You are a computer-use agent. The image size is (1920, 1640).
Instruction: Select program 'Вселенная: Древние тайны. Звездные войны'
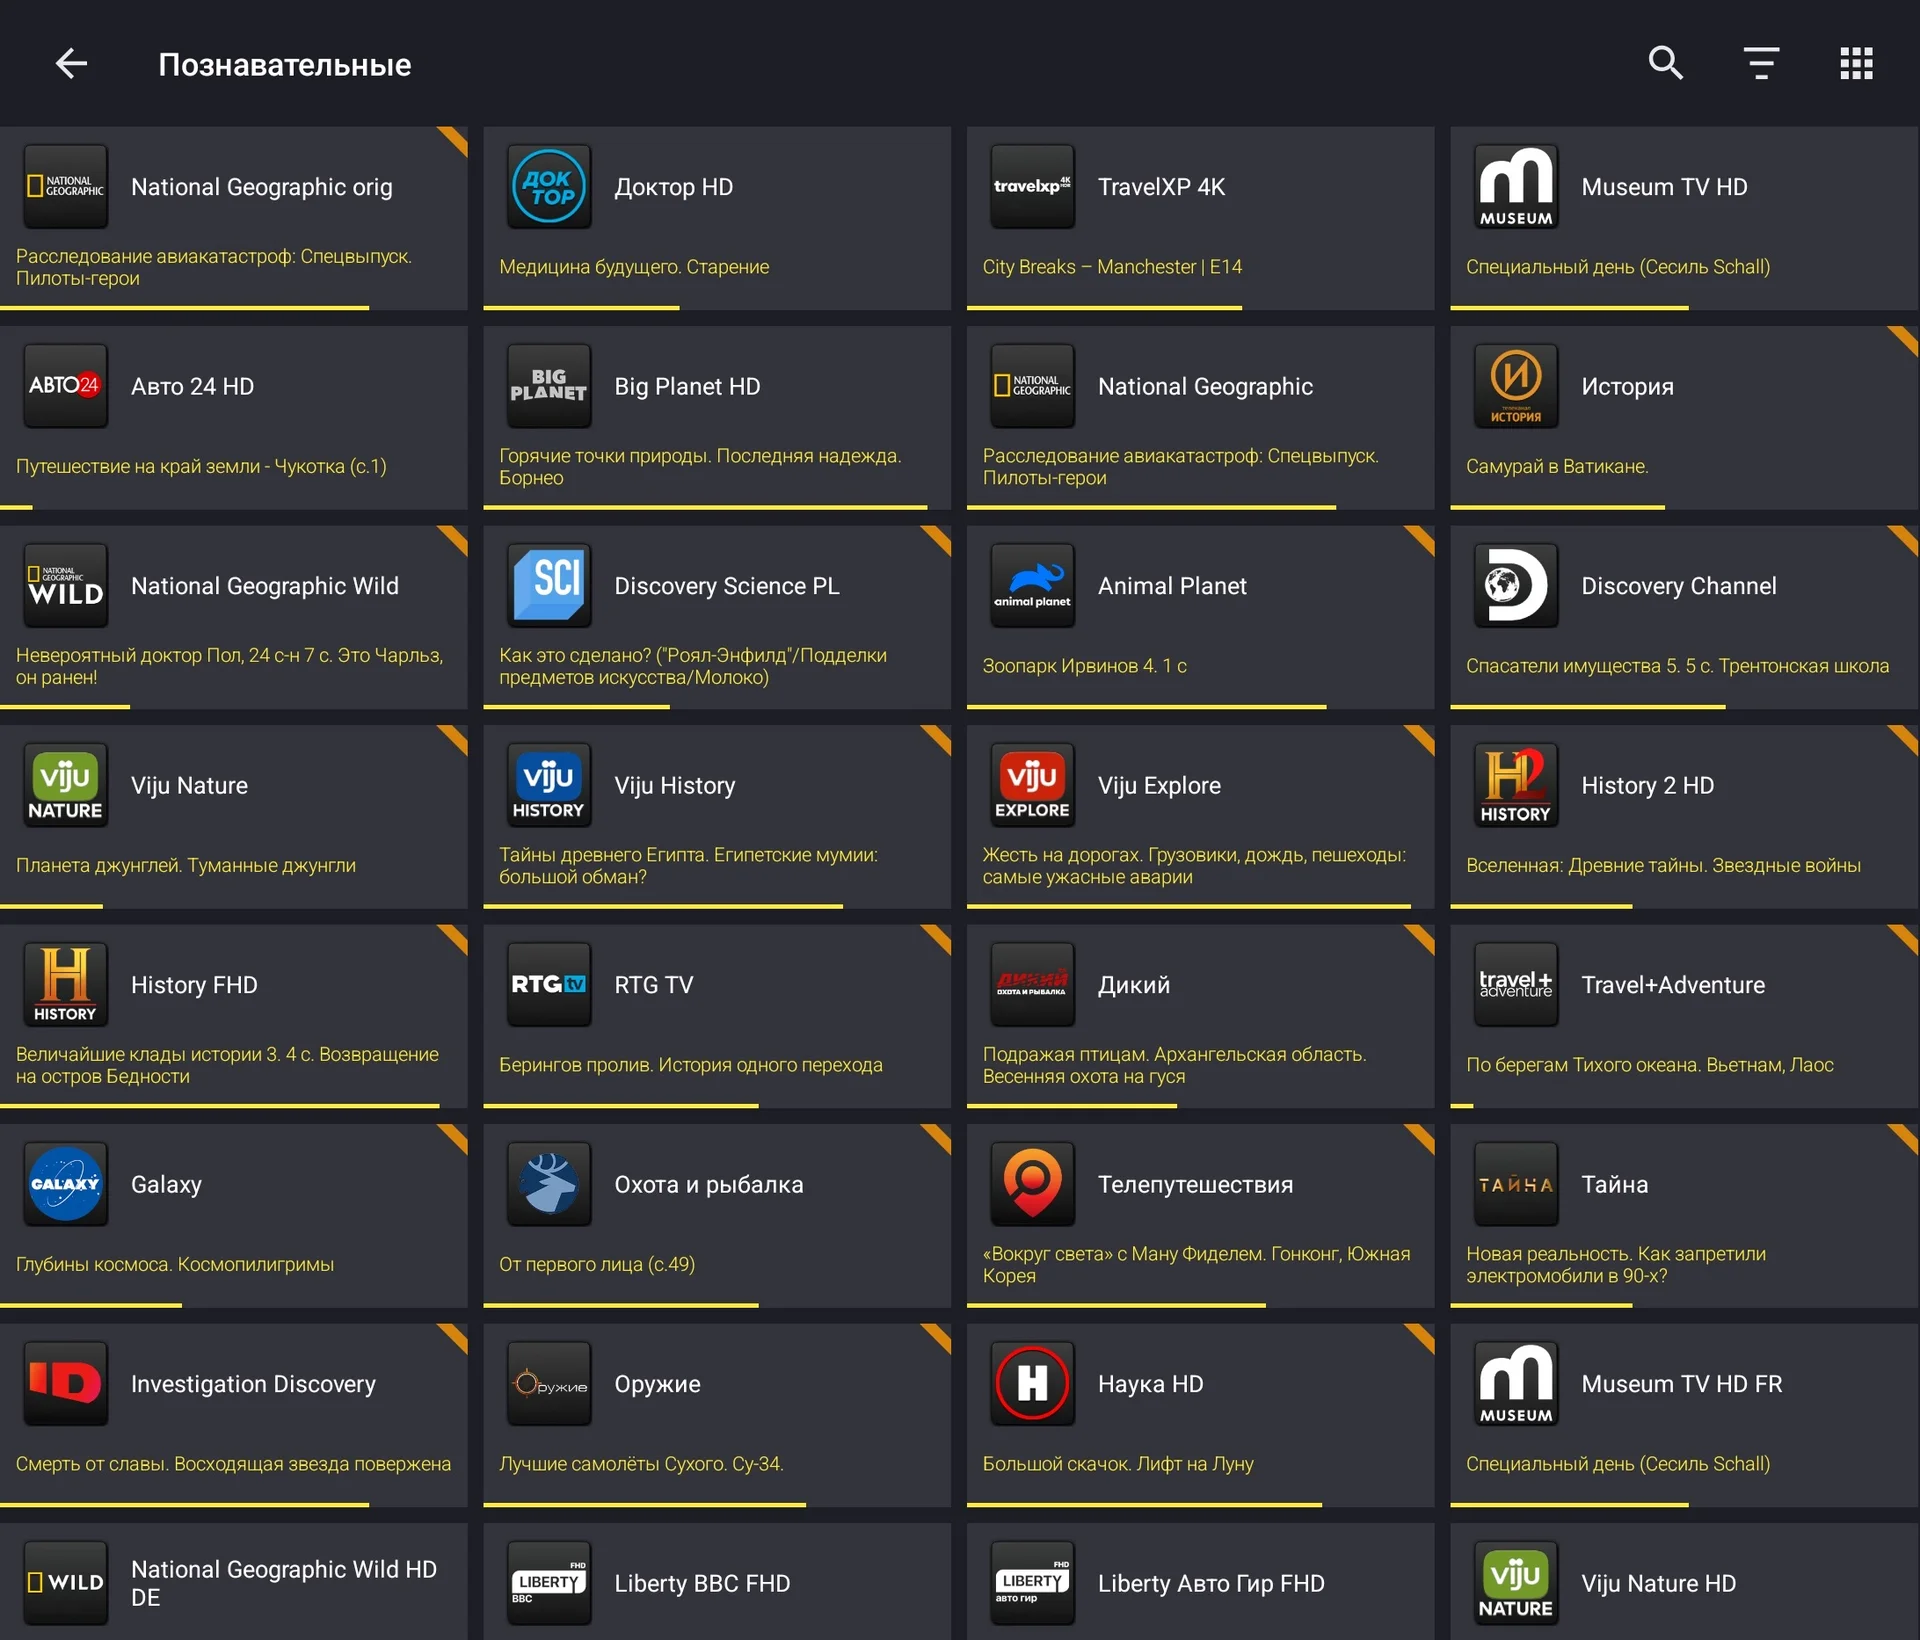1663,865
